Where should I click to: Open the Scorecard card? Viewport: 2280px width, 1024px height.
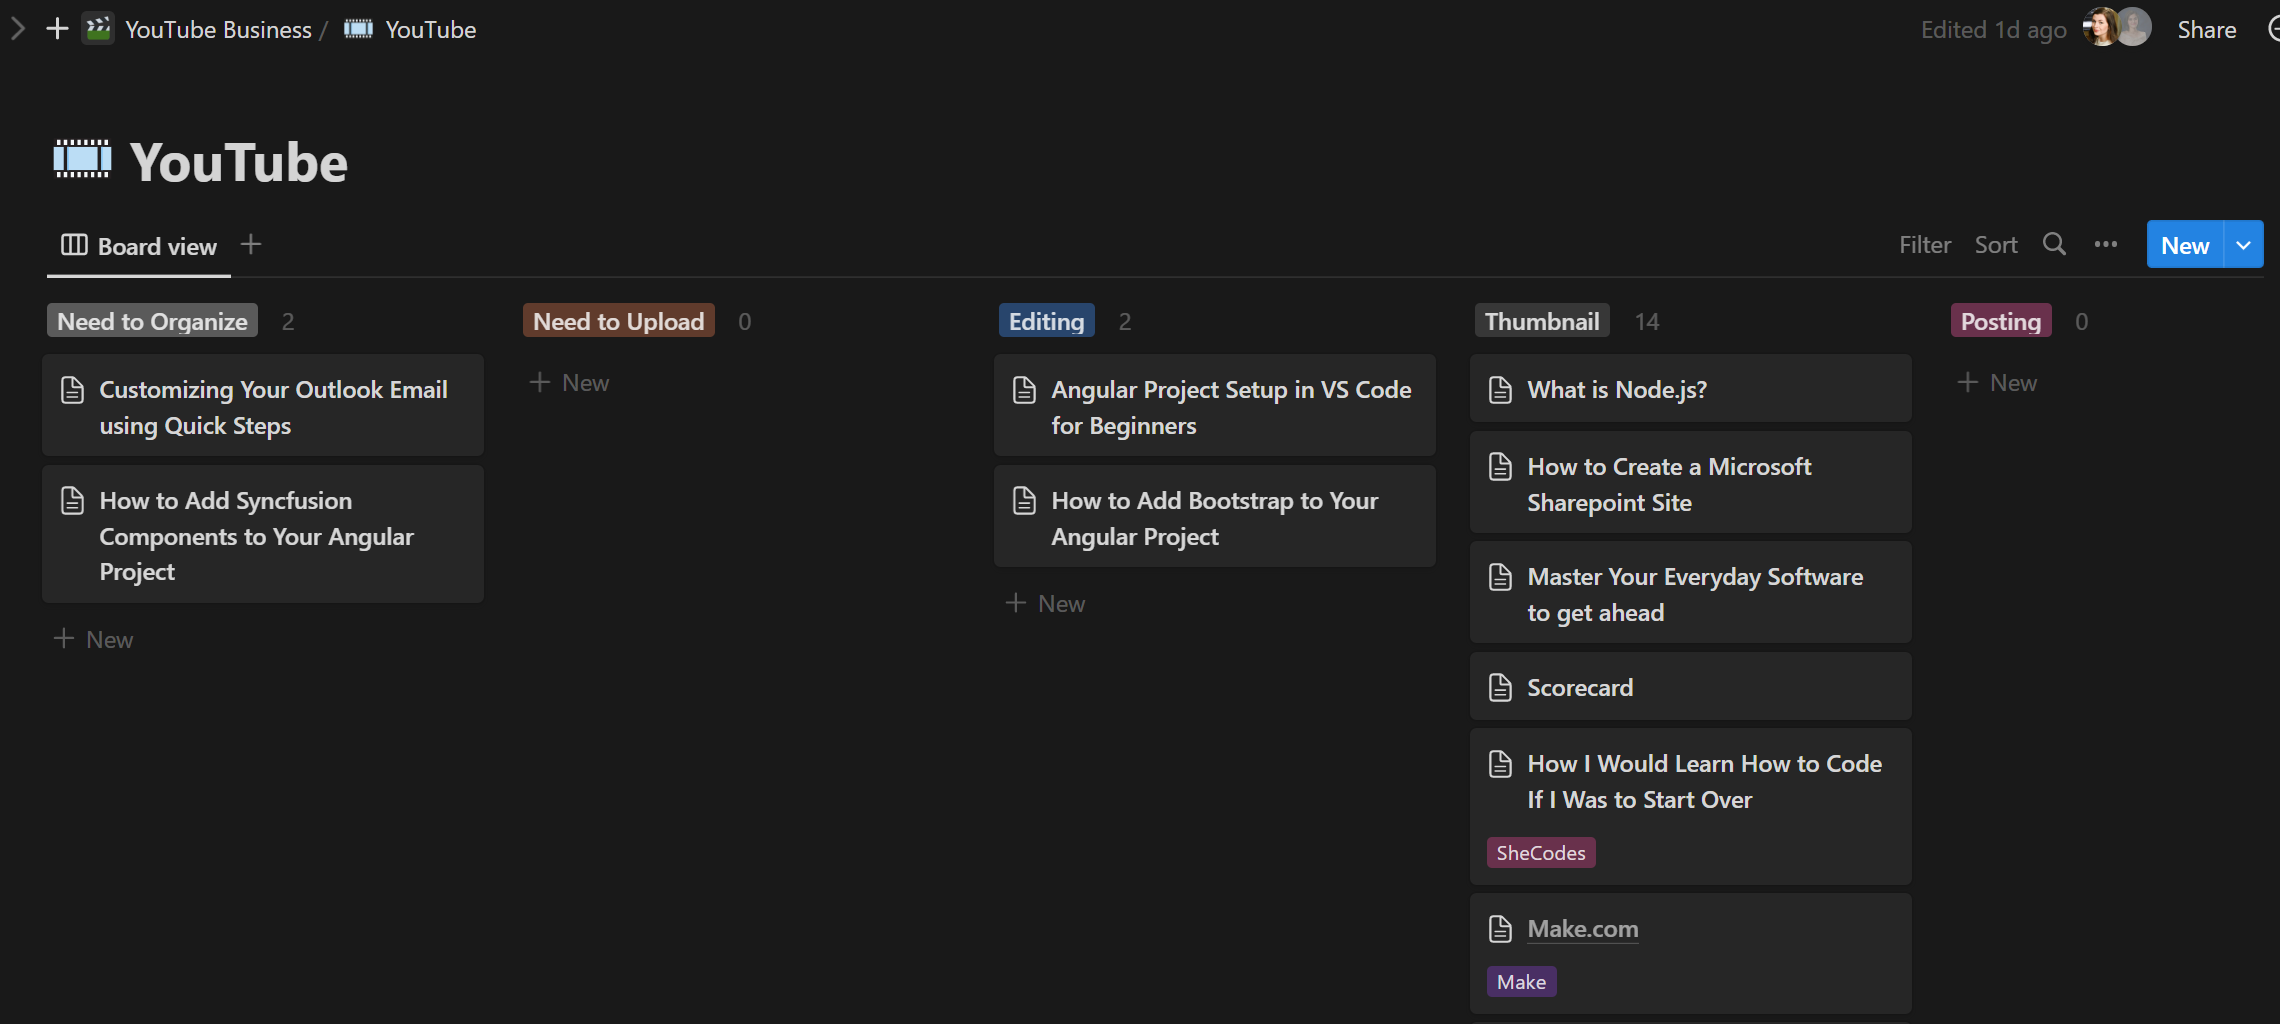tap(1691, 687)
